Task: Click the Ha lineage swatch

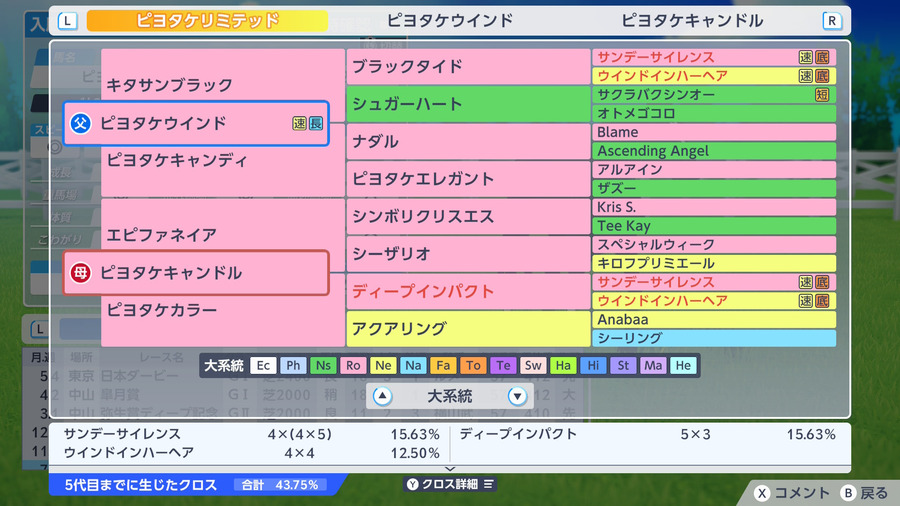Action: pos(563,365)
